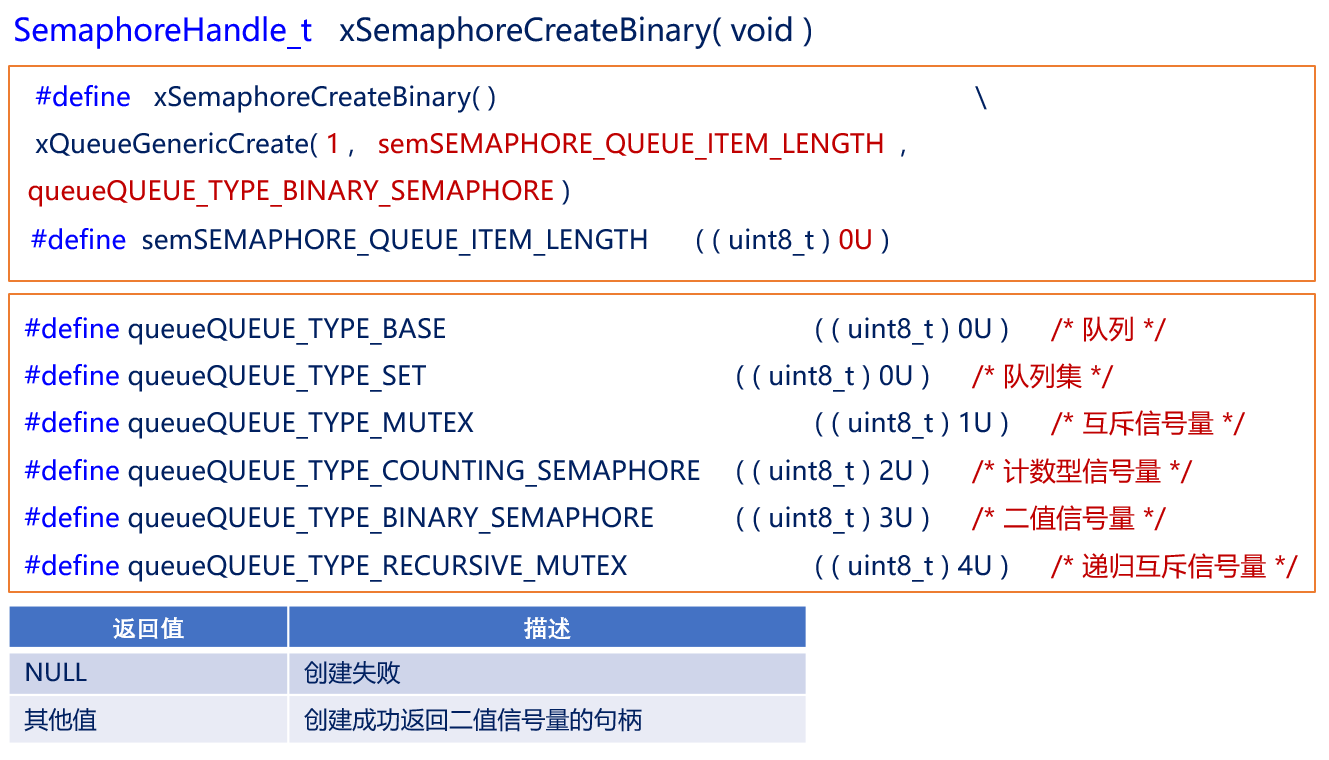Click #define semSEMAPHORE_QUEUE_ITEM_LENGTH definition
Viewport: 1329px width, 760px height.
pos(340,240)
